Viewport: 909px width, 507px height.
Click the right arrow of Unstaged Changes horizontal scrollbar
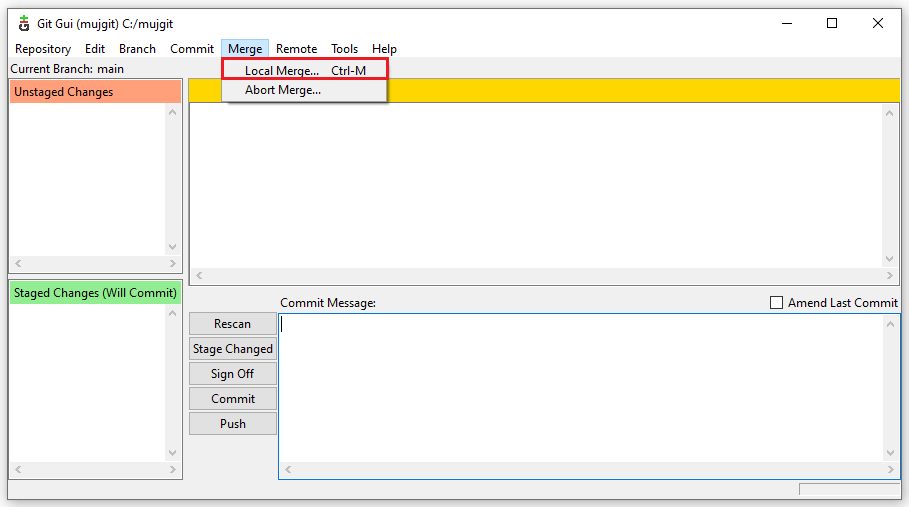173,263
